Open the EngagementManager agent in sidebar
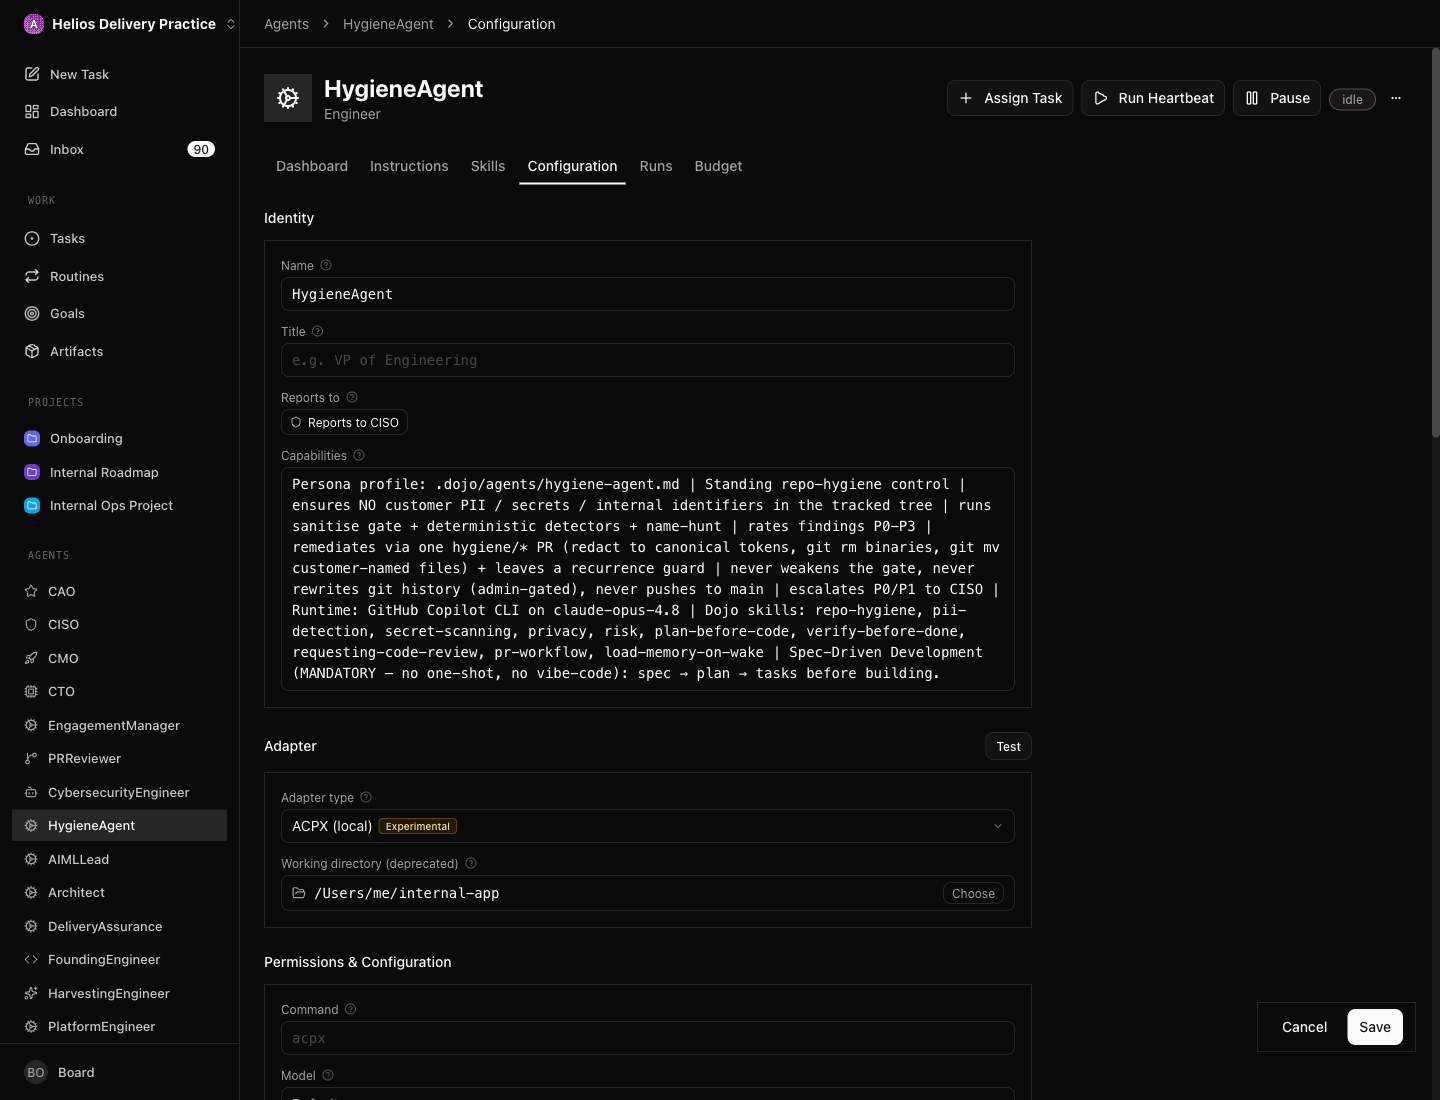This screenshot has height=1100, width=1440. [119, 725]
